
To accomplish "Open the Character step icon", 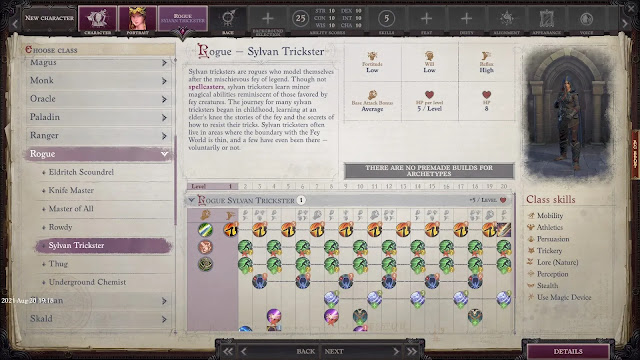I will [x=97, y=19].
